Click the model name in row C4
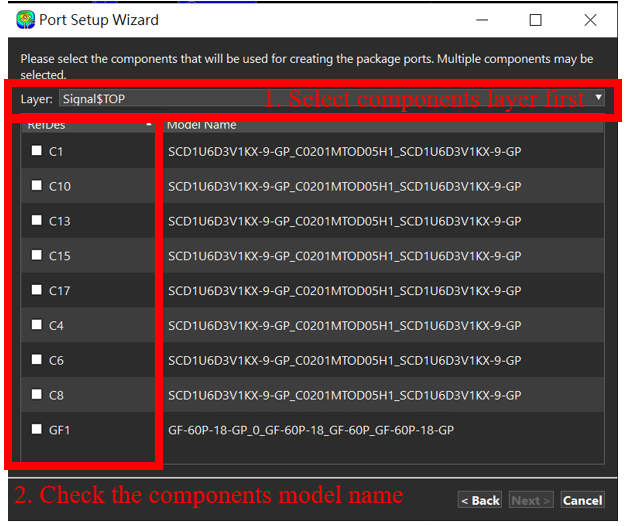Screen dimensions: 625x526 (344, 326)
